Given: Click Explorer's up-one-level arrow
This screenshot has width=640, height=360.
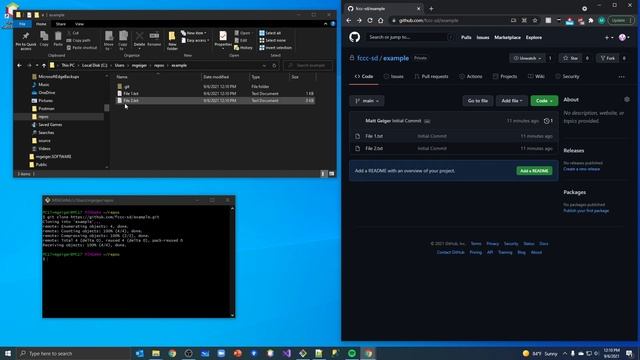Looking at the screenshot, I should (44, 65).
